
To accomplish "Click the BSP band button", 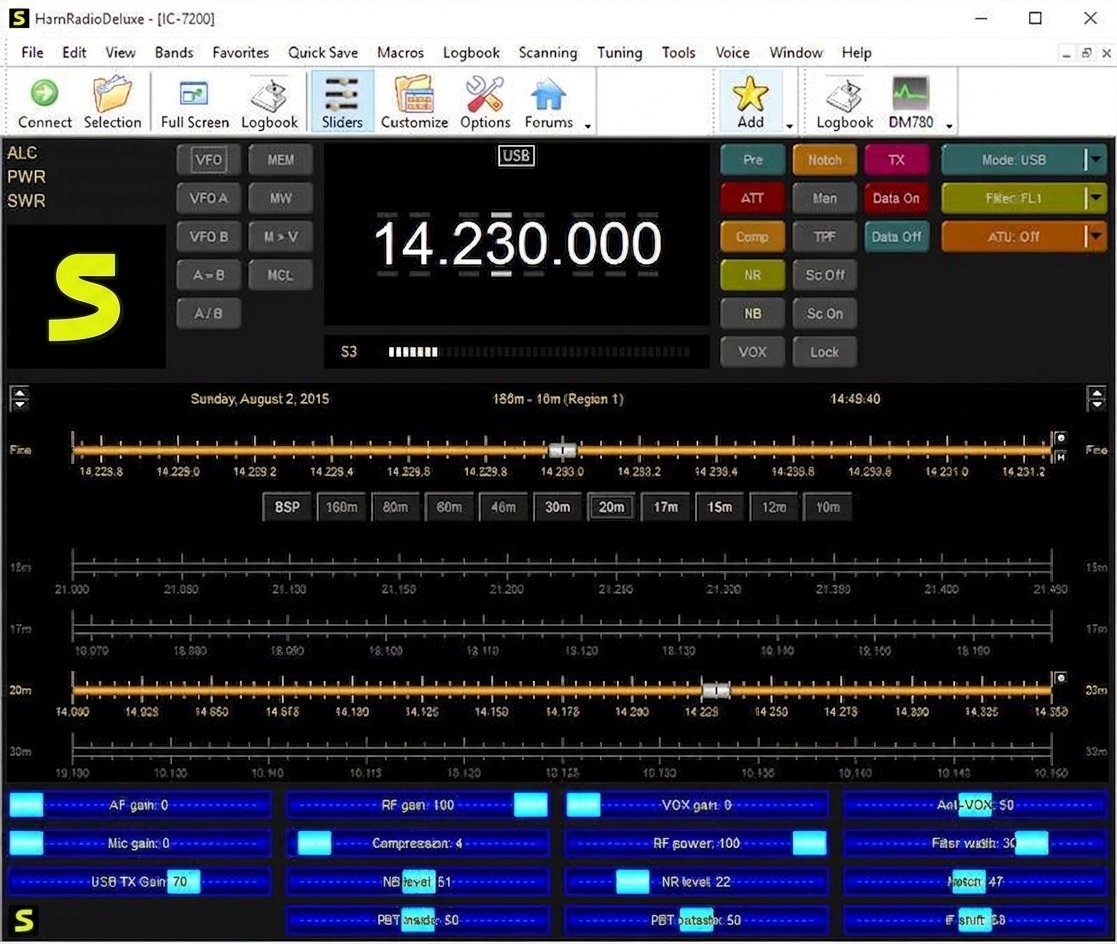I will (287, 507).
